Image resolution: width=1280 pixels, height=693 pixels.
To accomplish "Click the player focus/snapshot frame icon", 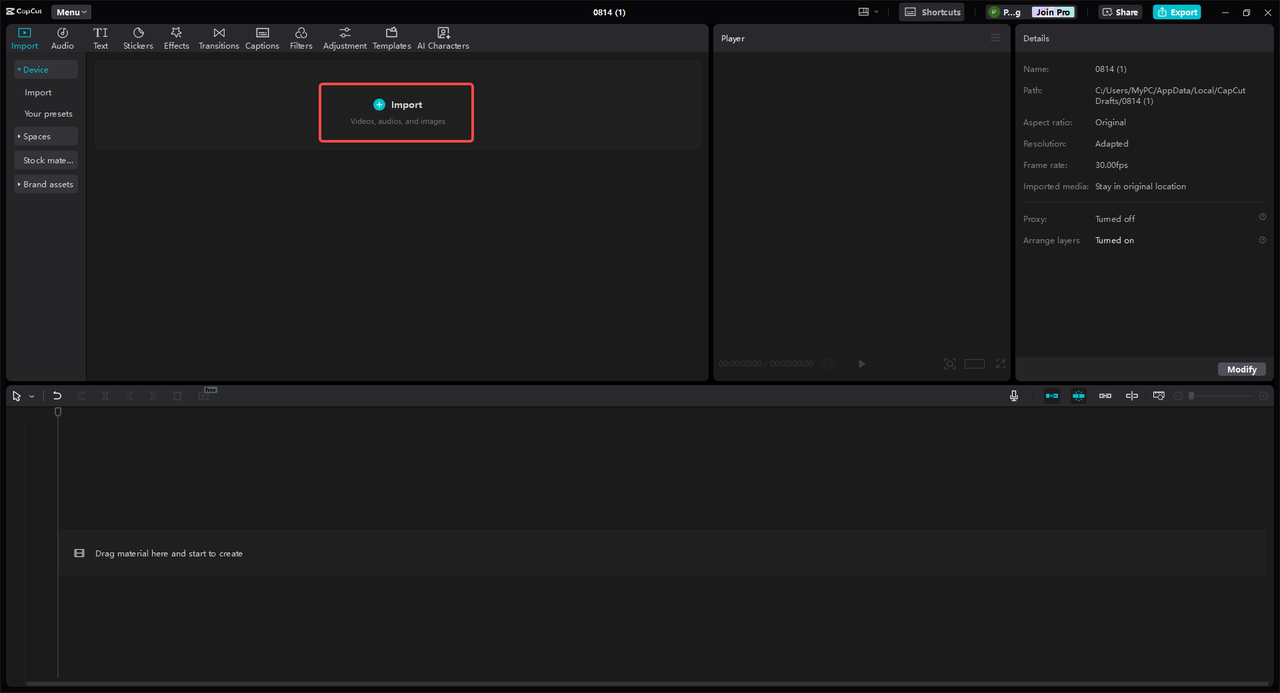I will 950,364.
